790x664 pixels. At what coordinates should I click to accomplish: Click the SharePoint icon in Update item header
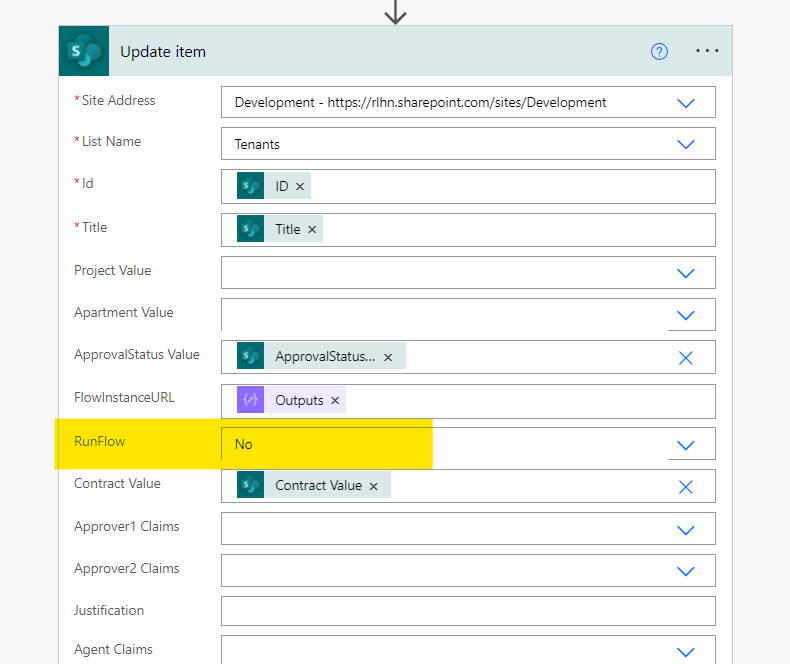pos(86,52)
